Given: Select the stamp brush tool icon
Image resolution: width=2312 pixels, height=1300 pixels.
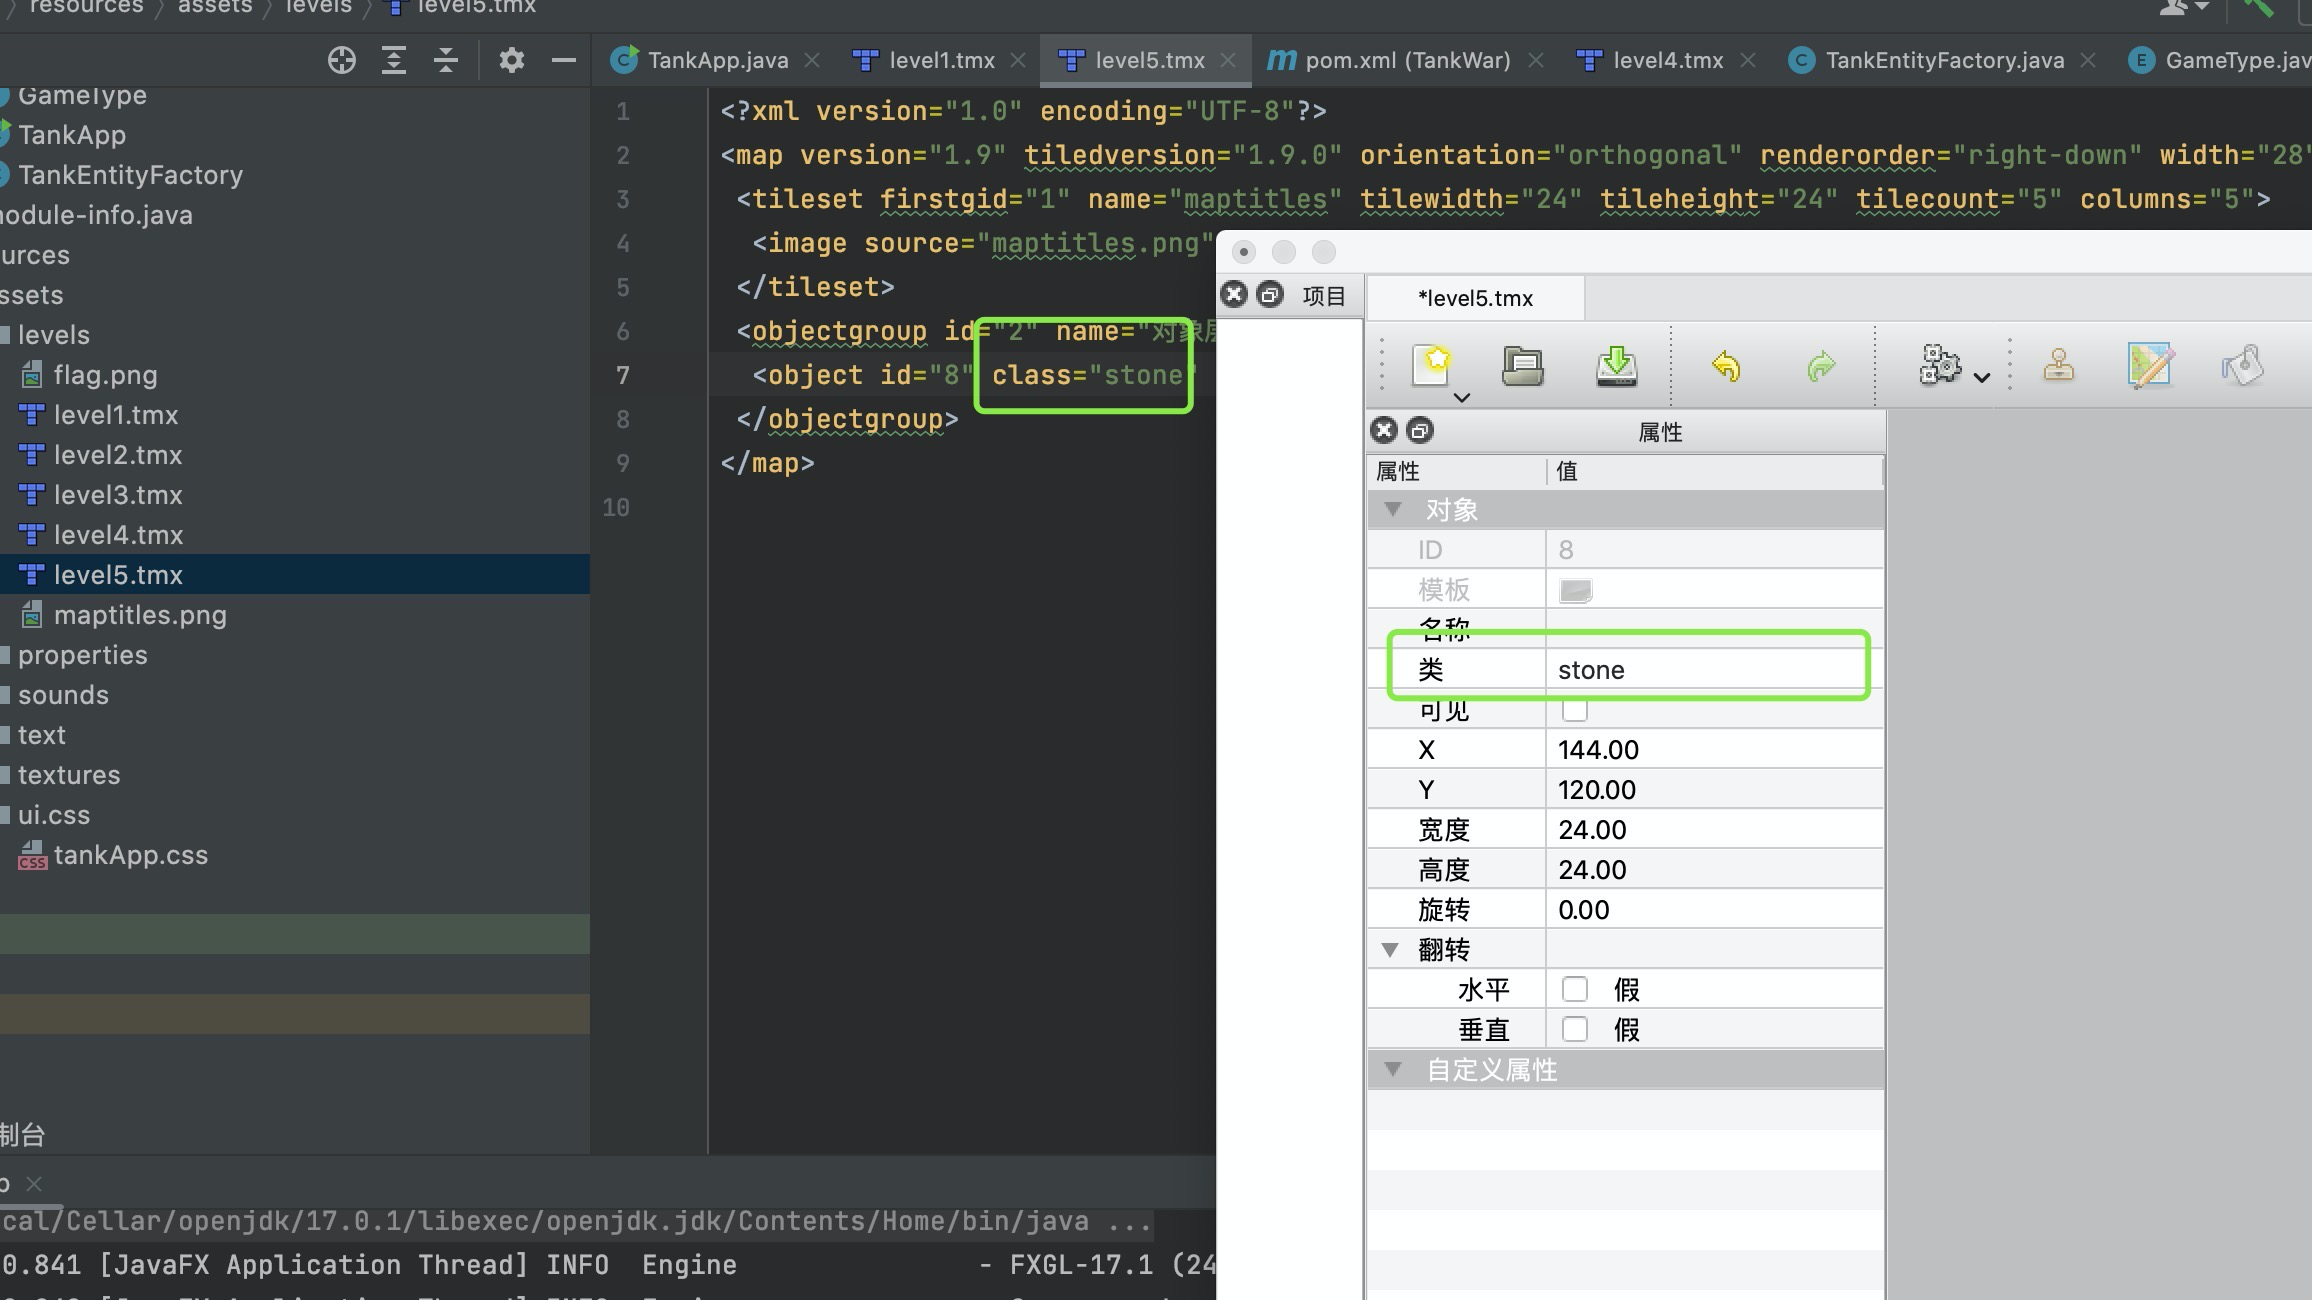Looking at the screenshot, I should coord(2058,366).
